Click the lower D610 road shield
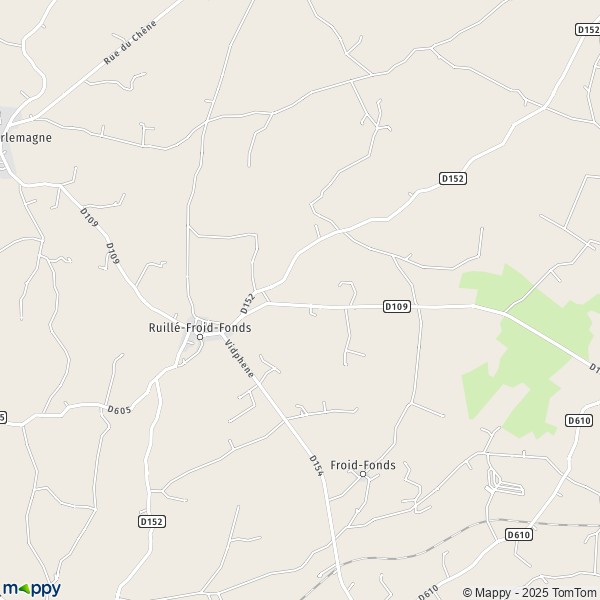Viewport: 600px width, 600px height. 519,535
